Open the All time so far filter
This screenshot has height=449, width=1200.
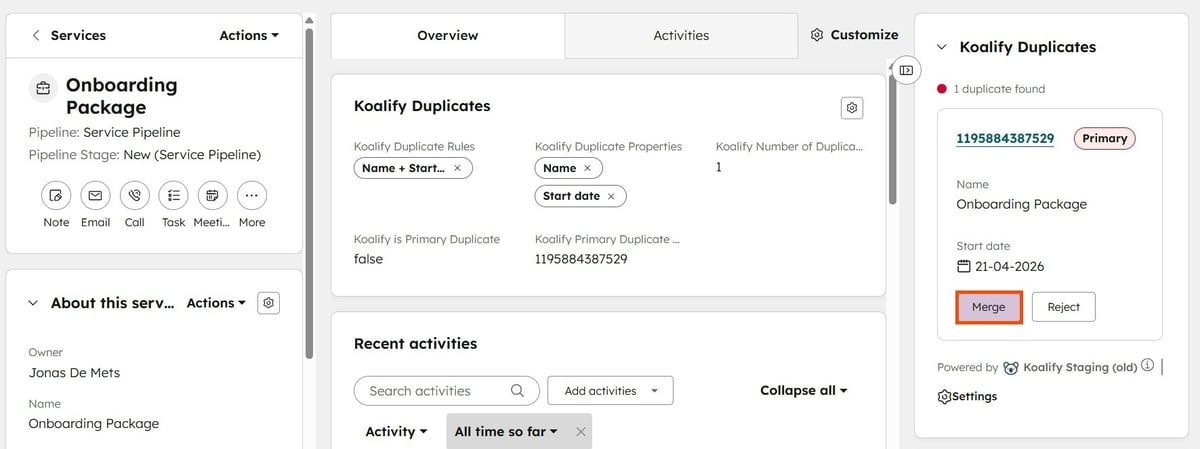(507, 431)
